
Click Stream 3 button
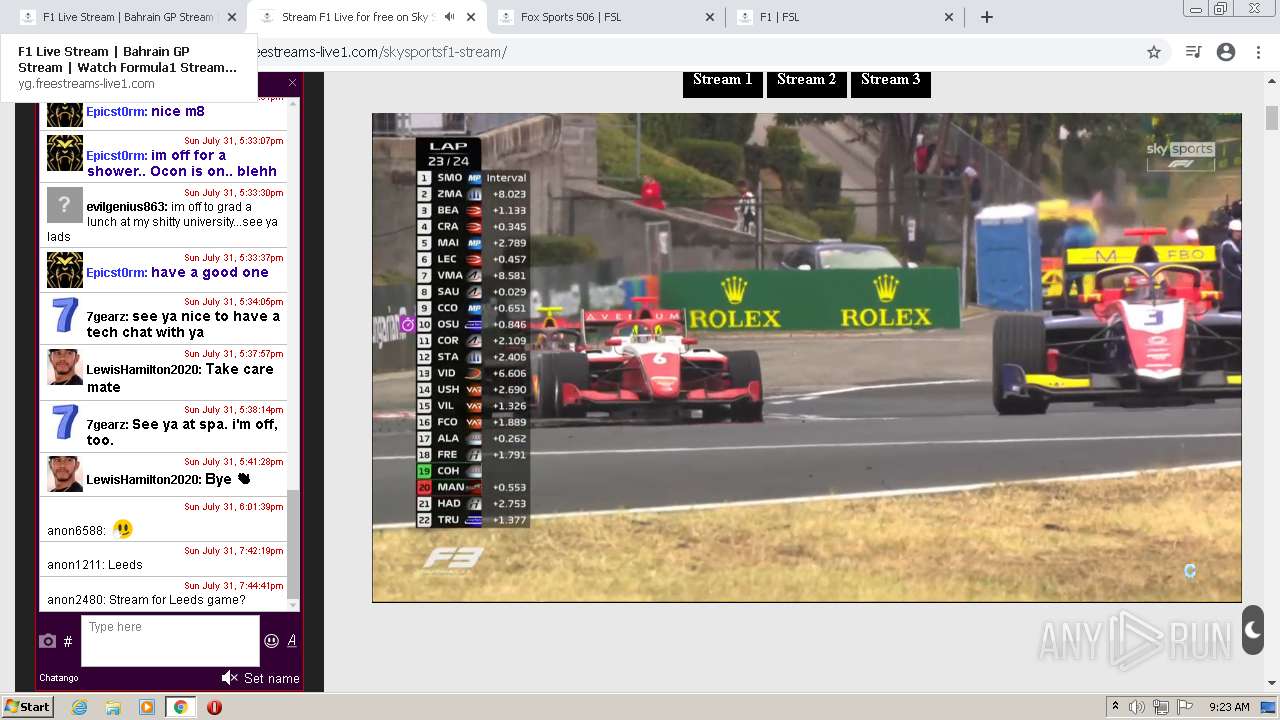(x=890, y=80)
